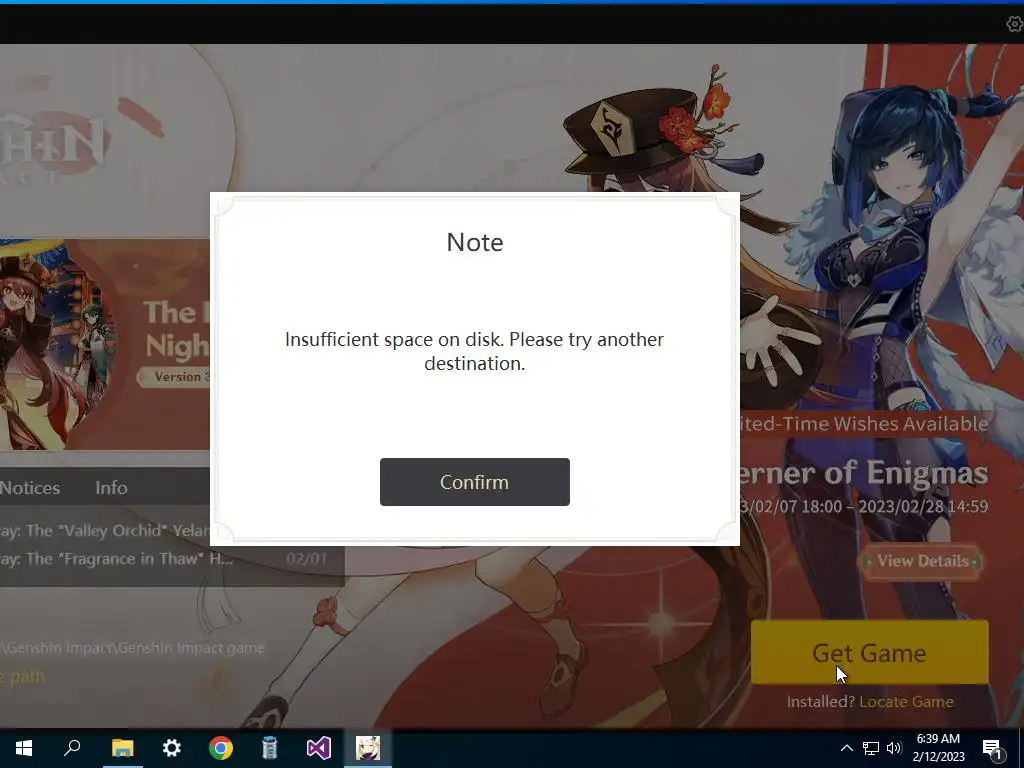Screen dimensions: 1024x768
Task: Confirm the insufficient disk space note
Action: pos(475,482)
